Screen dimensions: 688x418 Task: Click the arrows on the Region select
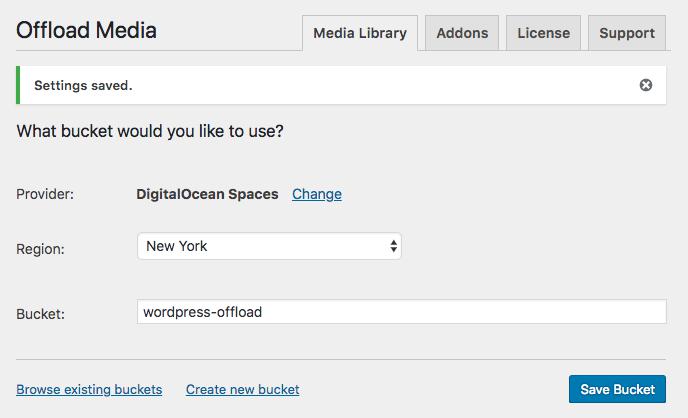[393, 246]
